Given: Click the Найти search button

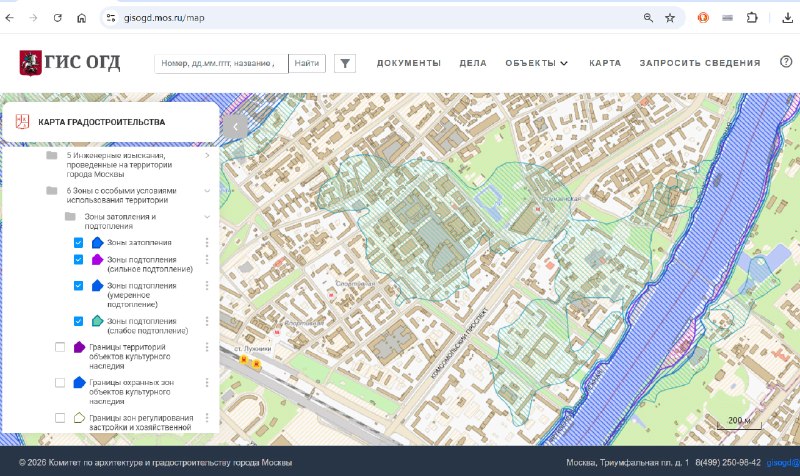Looking at the screenshot, I should tap(307, 63).
